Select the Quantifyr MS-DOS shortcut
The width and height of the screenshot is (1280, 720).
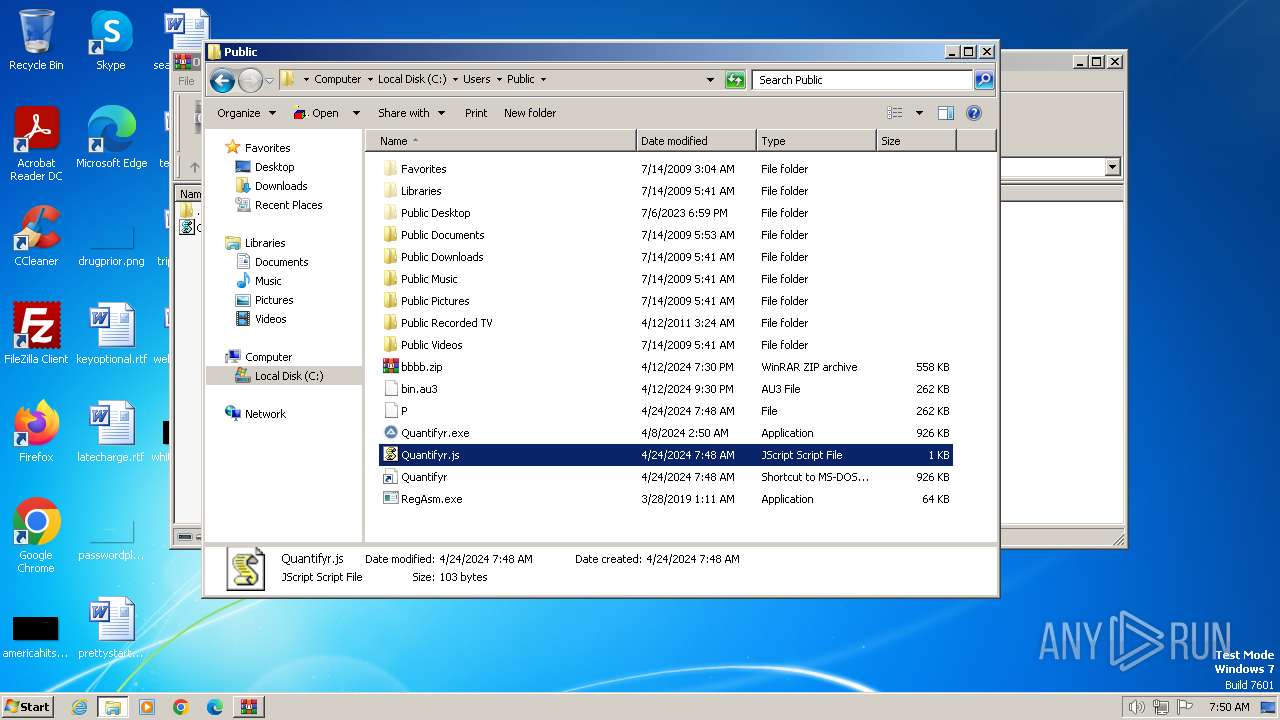(x=666, y=477)
